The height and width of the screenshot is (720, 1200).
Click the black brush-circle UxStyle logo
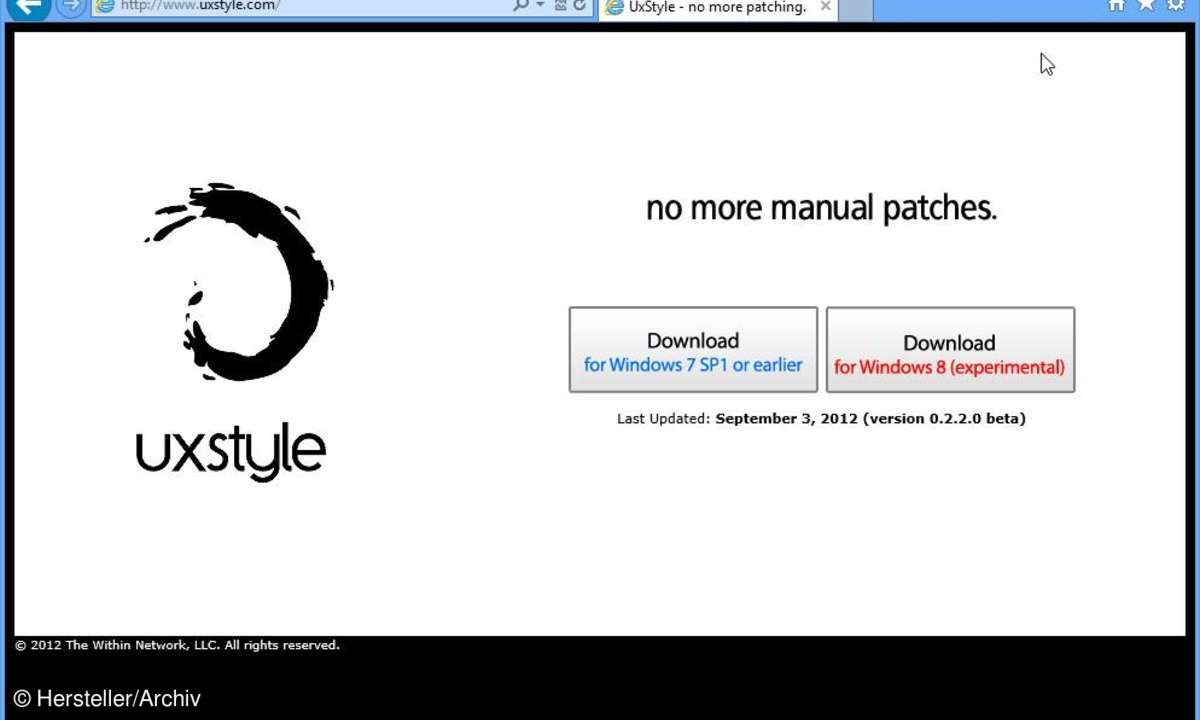240,281
